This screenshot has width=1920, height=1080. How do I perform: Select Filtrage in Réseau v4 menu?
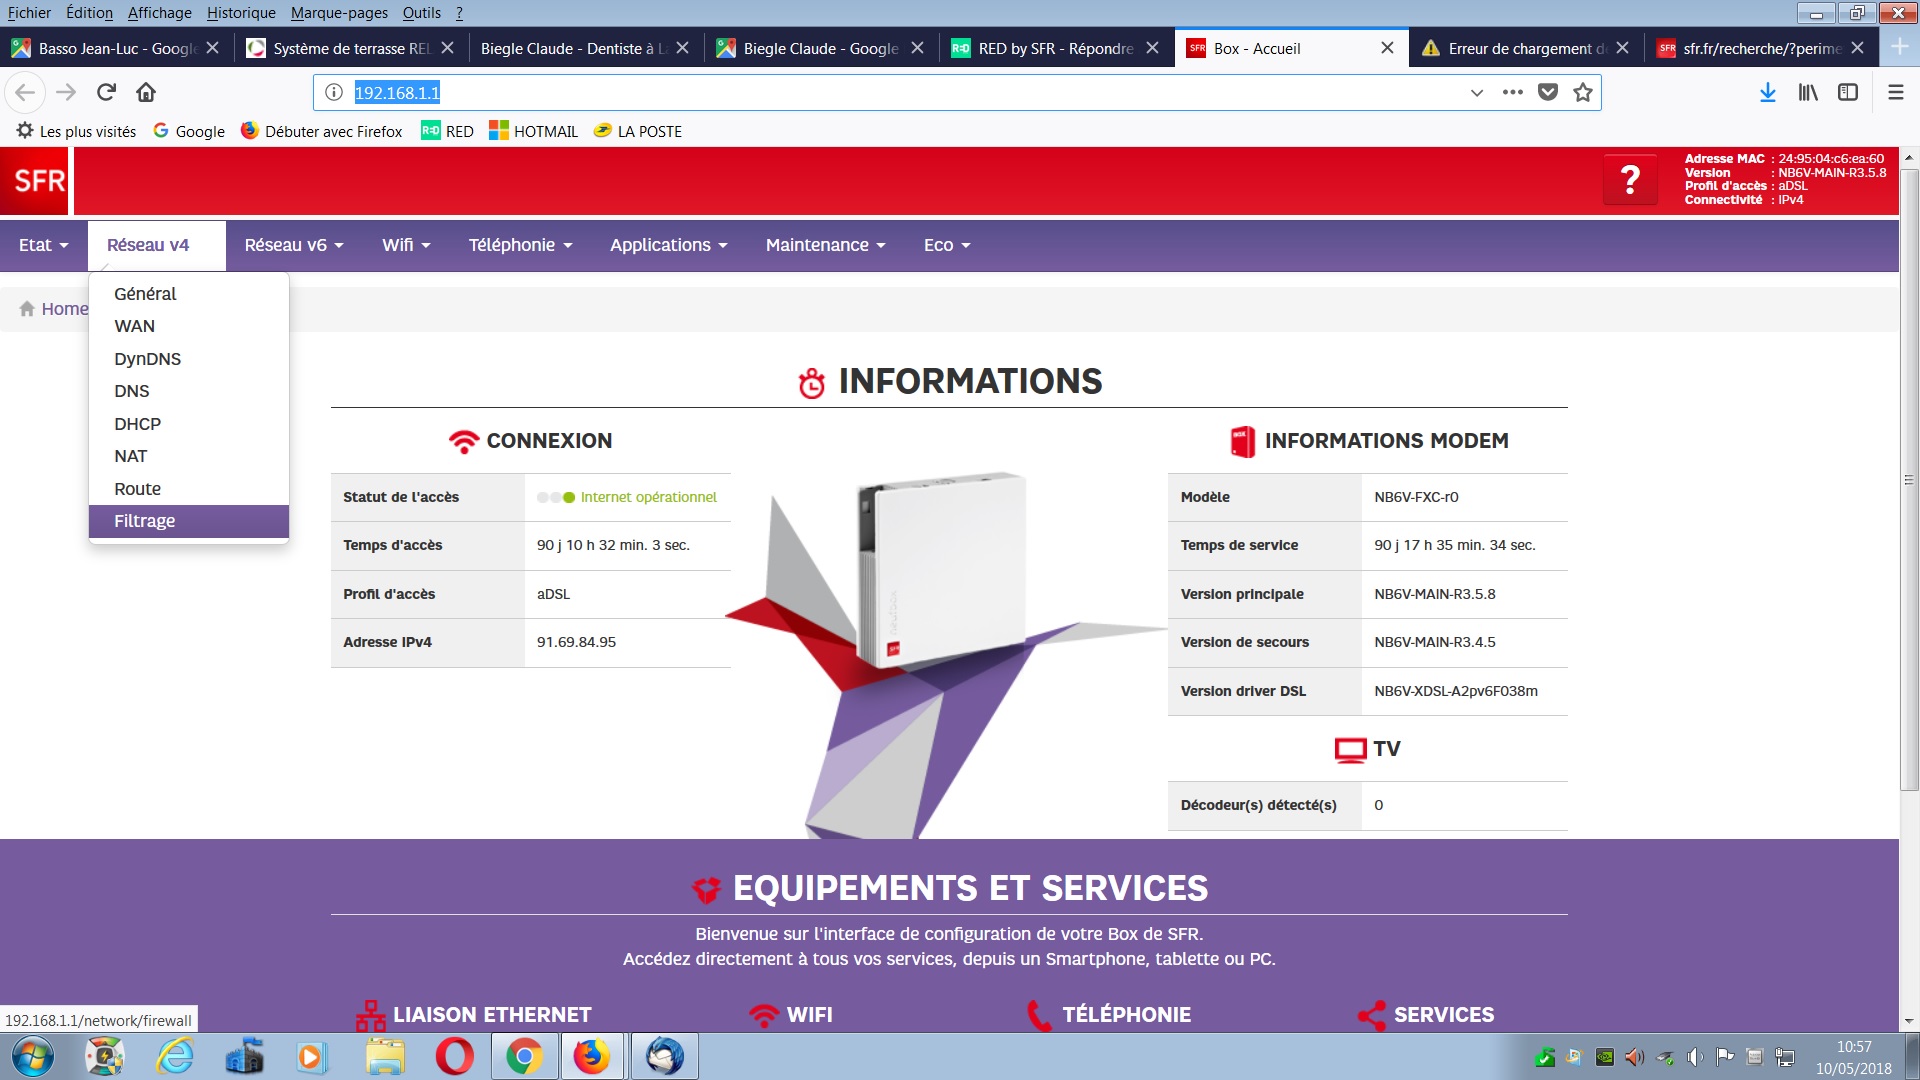189,521
